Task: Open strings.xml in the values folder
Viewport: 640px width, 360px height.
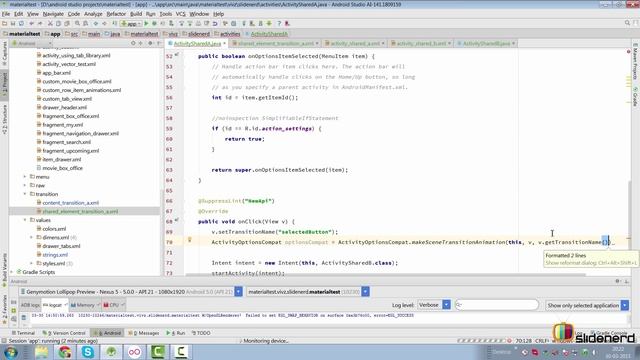Action: 55,255
